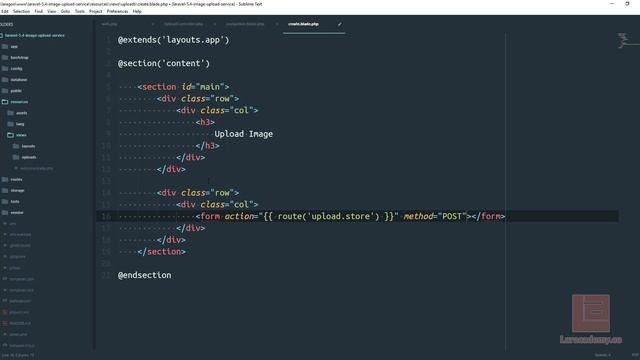Open the .env file in sidebar

click(x=13, y=224)
